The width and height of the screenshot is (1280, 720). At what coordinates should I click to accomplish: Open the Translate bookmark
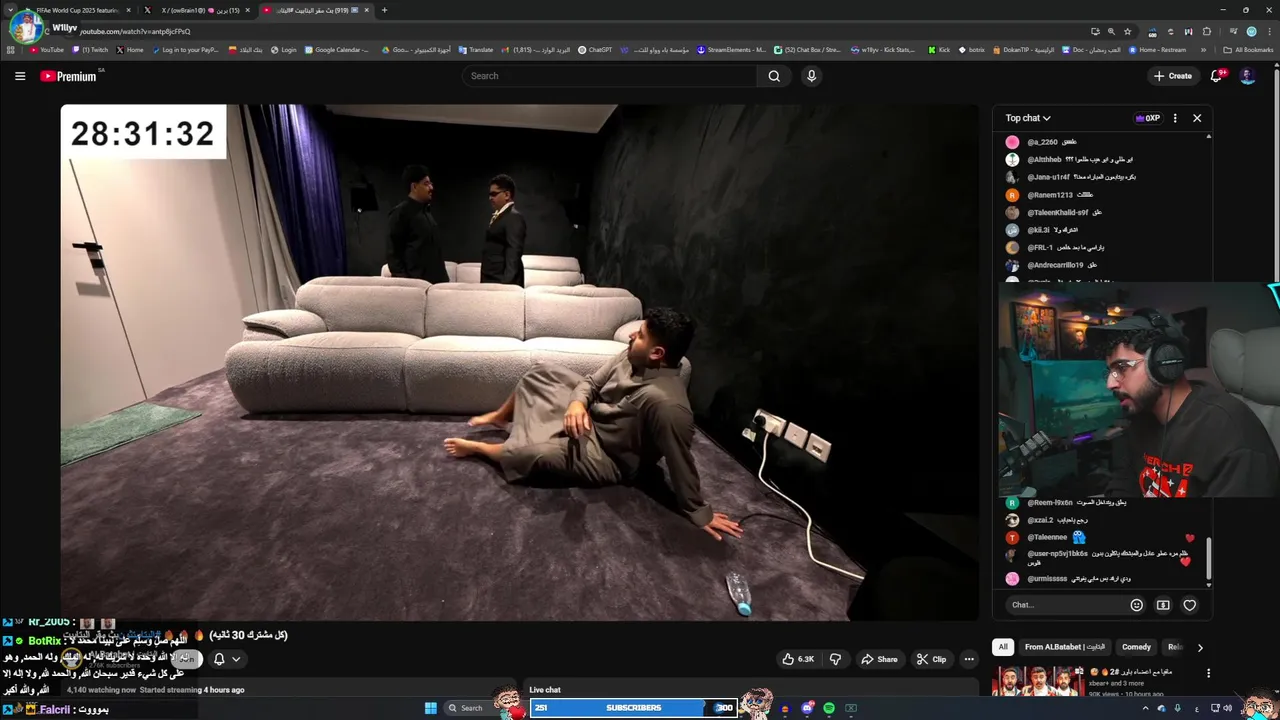(476, 49)
